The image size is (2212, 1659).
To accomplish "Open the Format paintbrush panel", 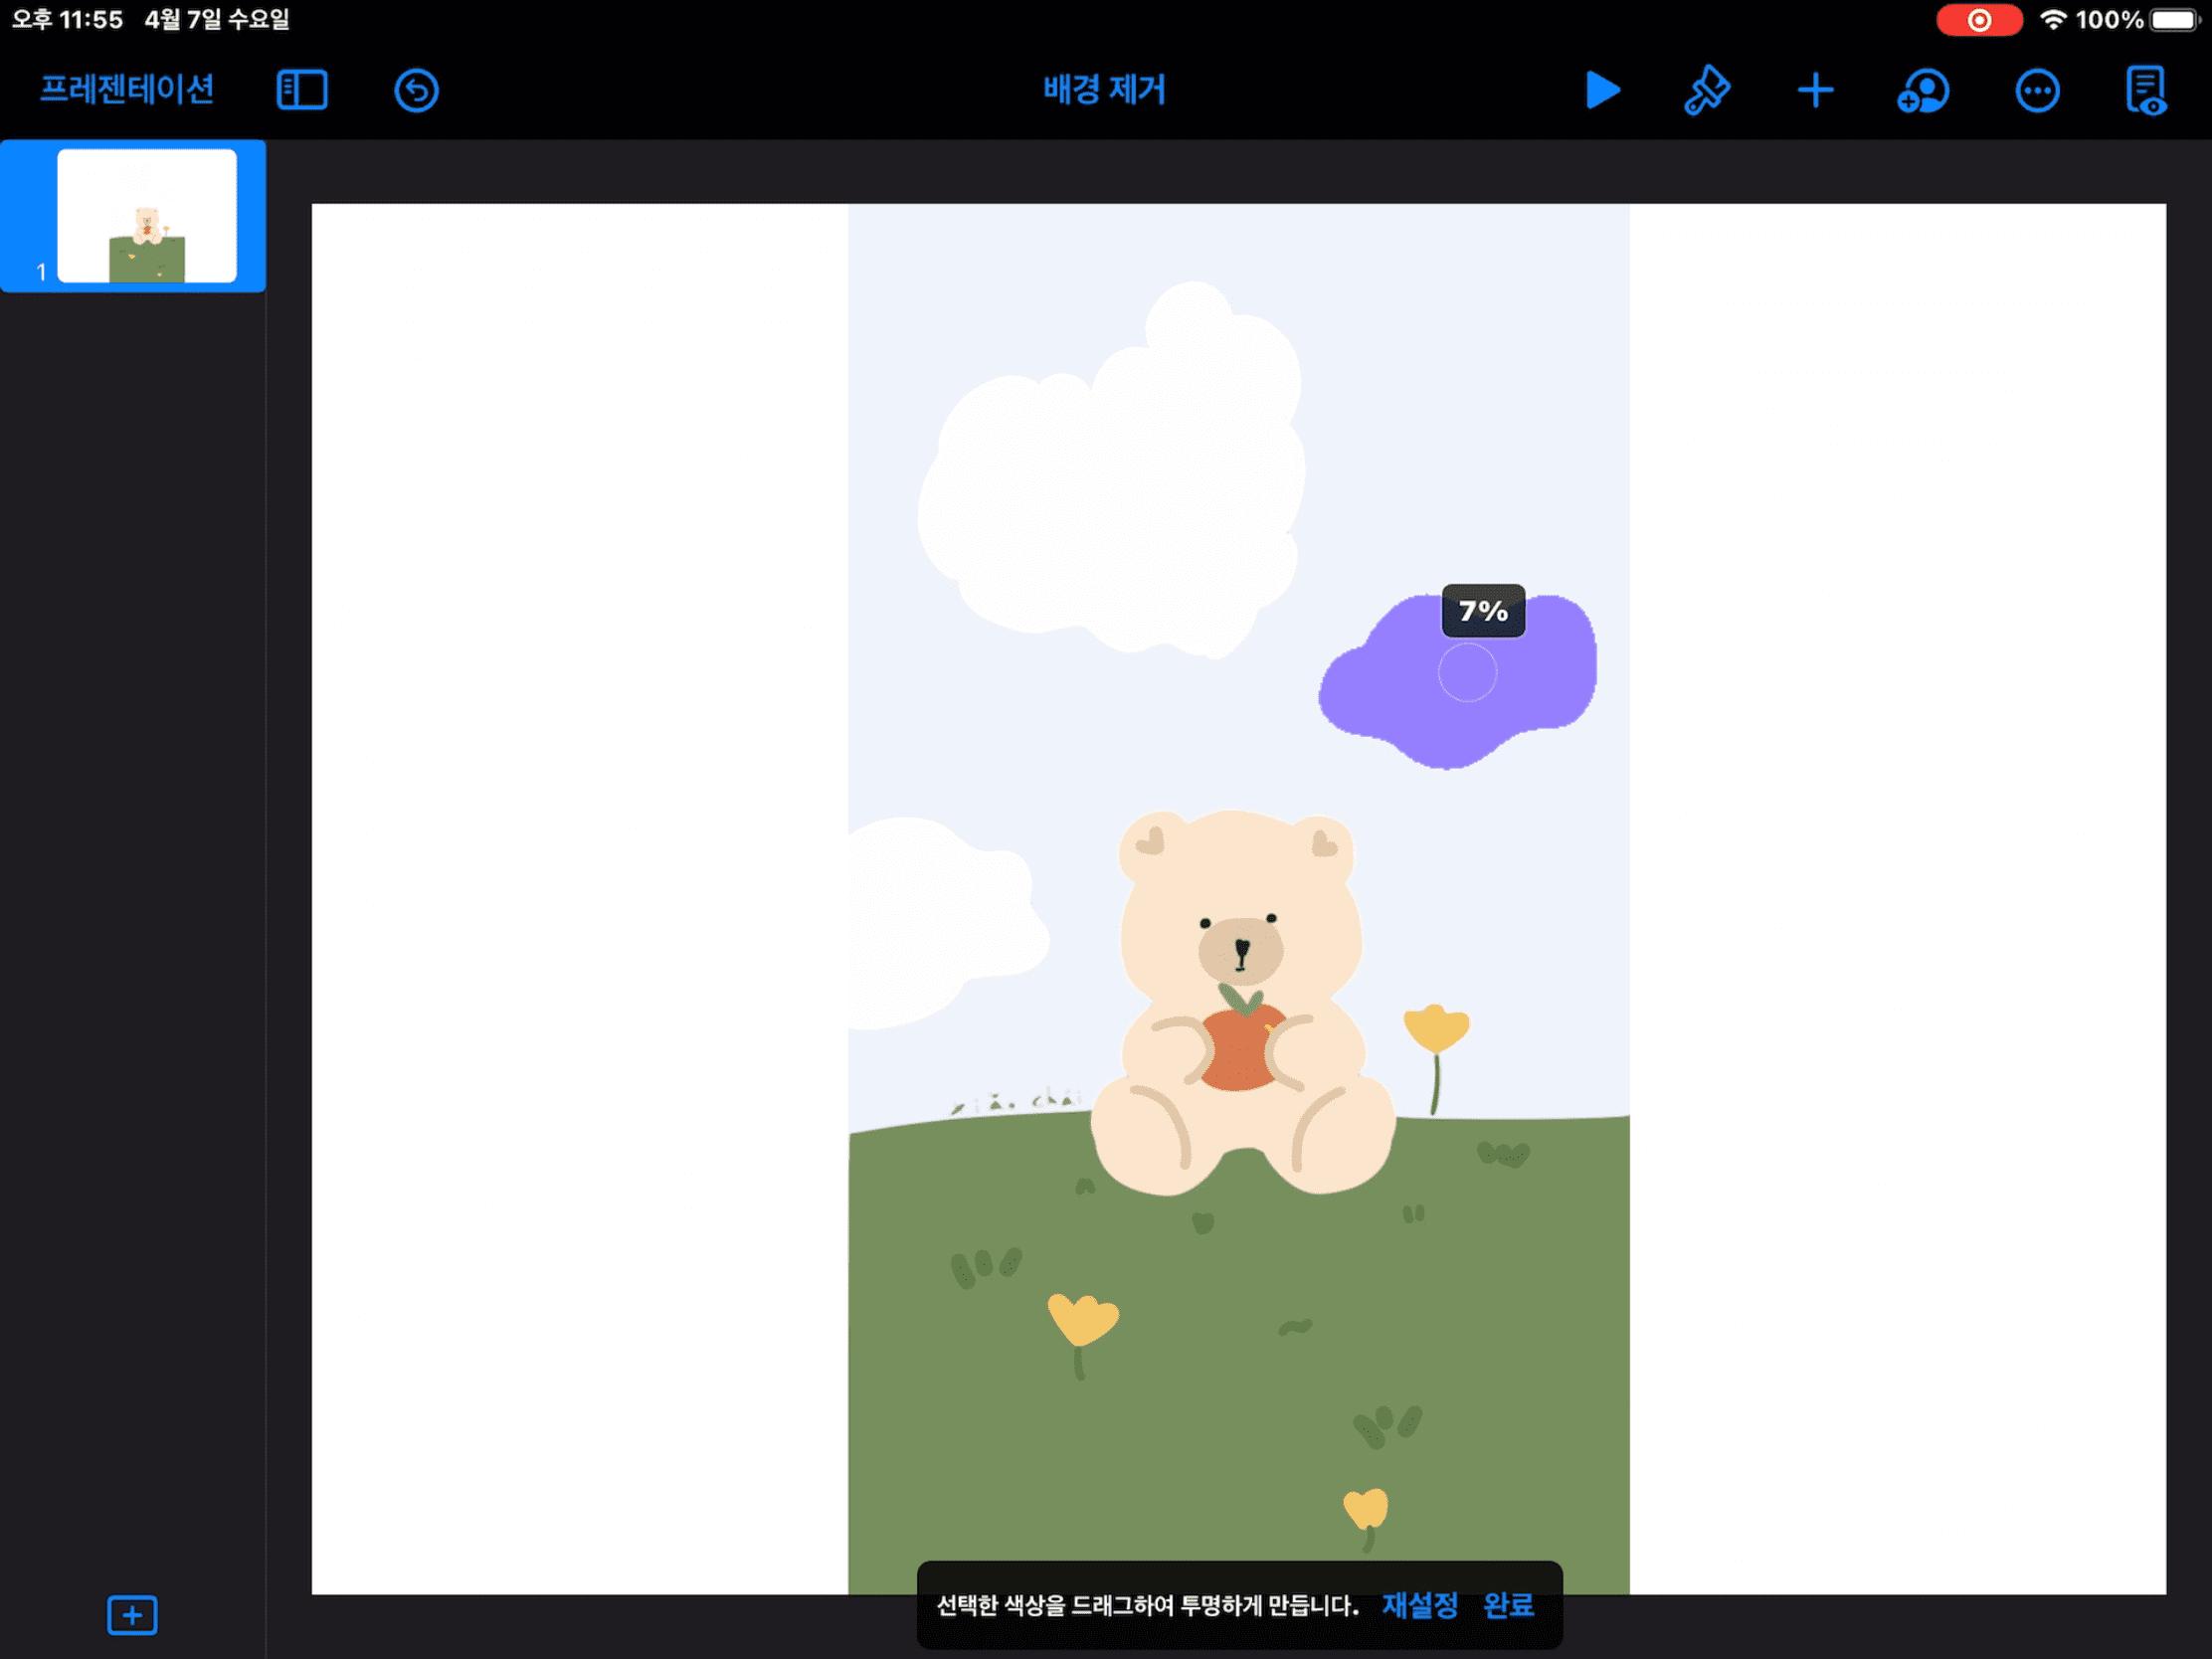I will coord(1707,90).
